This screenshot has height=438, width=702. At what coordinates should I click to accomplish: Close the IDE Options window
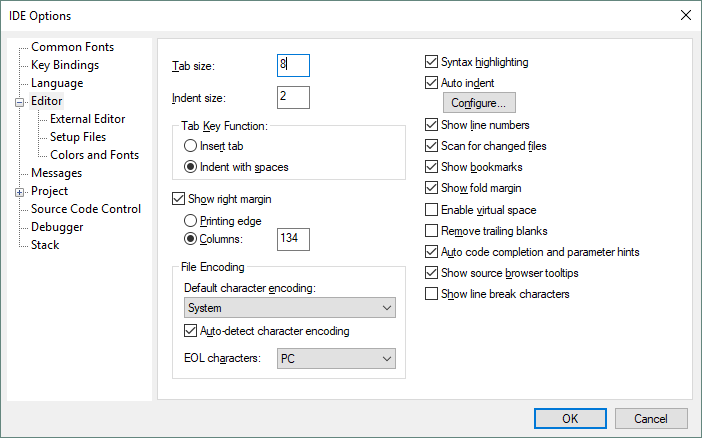(x=685, y=15)
